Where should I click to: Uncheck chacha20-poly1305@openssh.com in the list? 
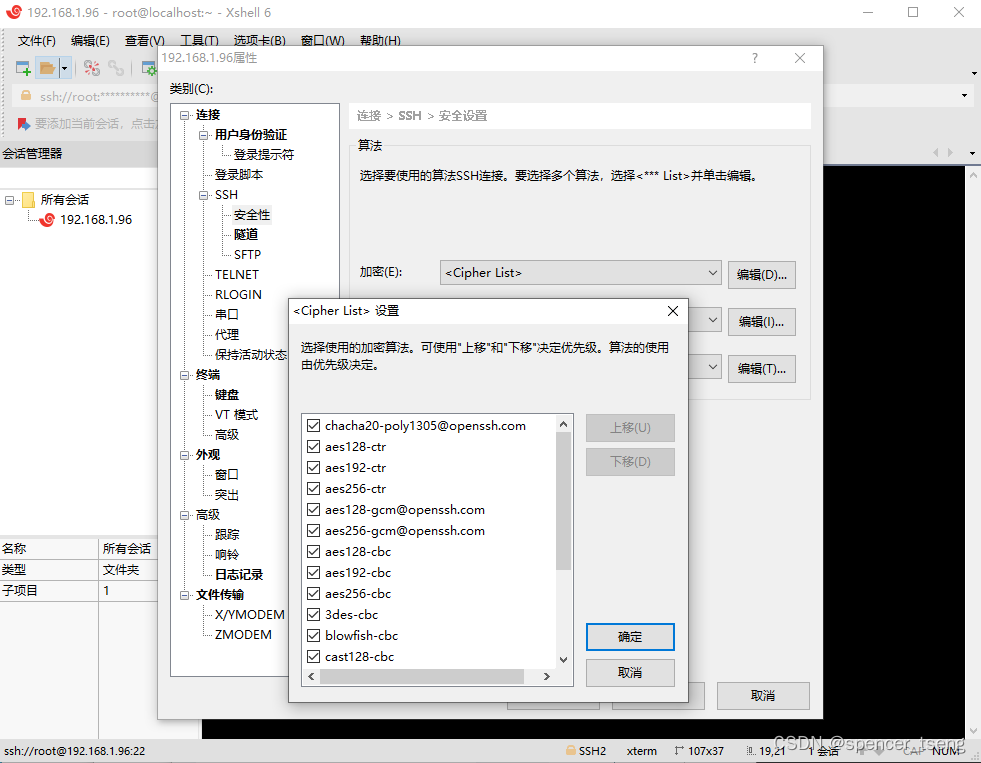tap(313, 425)
